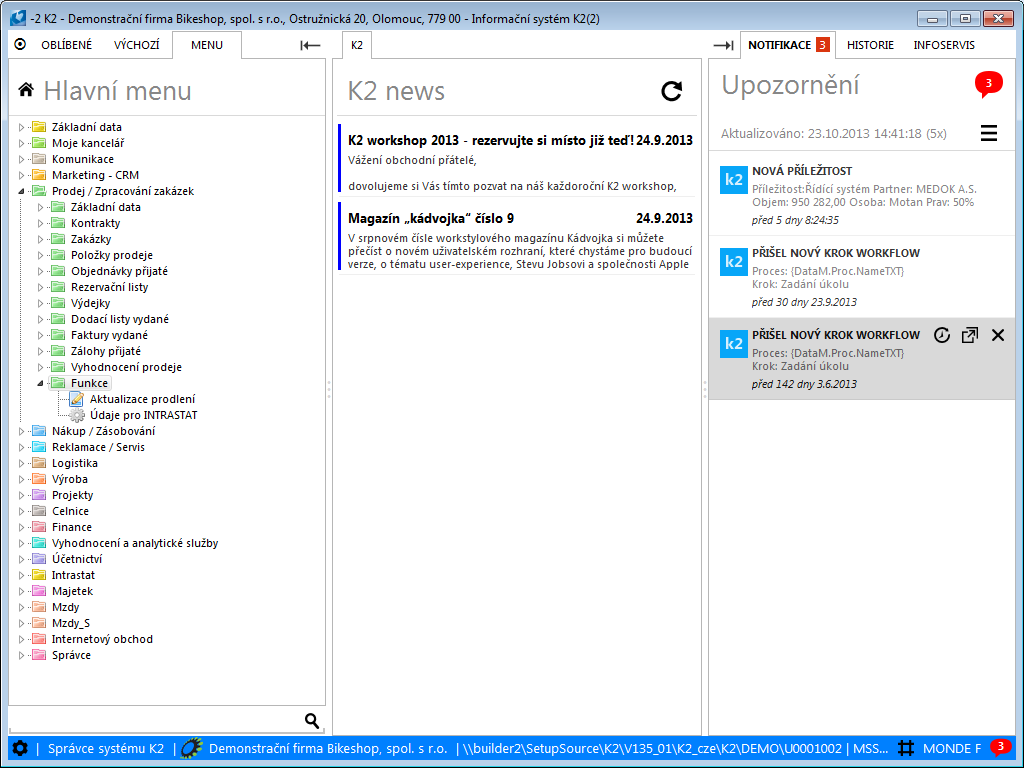This screenshot has height=768, width=1024.
Task: Click the circle target icon before Oblíbené
Action: click(20, 44)
